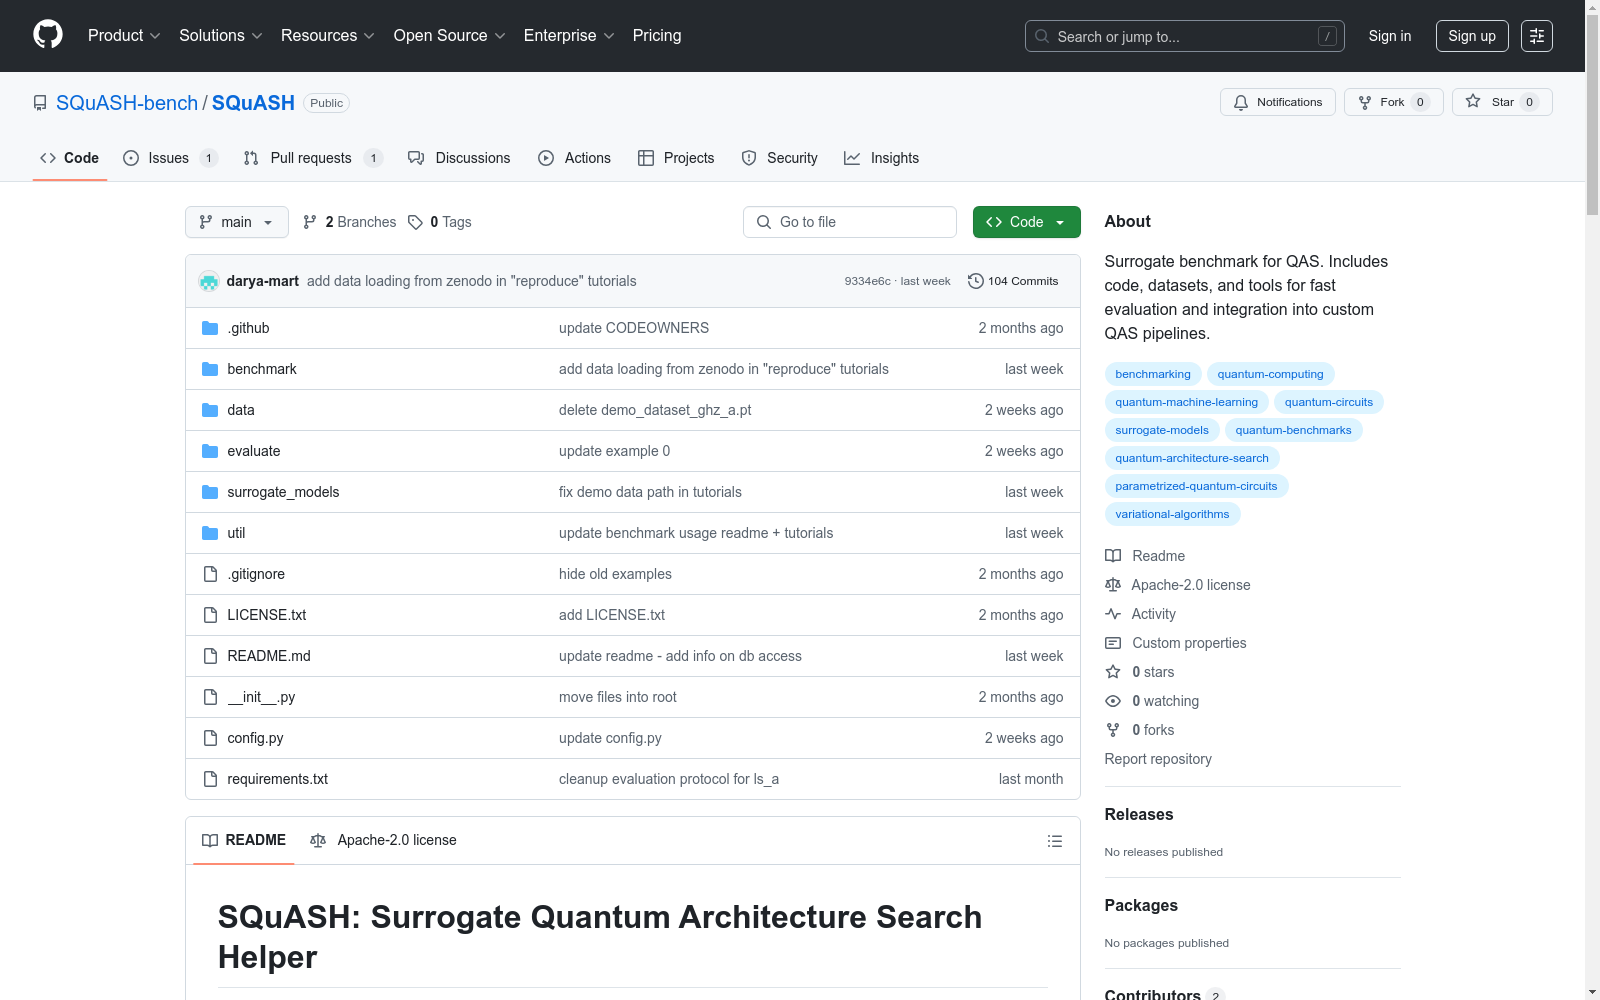Expand the Product menu
Image resolution: width=1600 pixels, height=1000 pixels.
[x=124, y=36]
